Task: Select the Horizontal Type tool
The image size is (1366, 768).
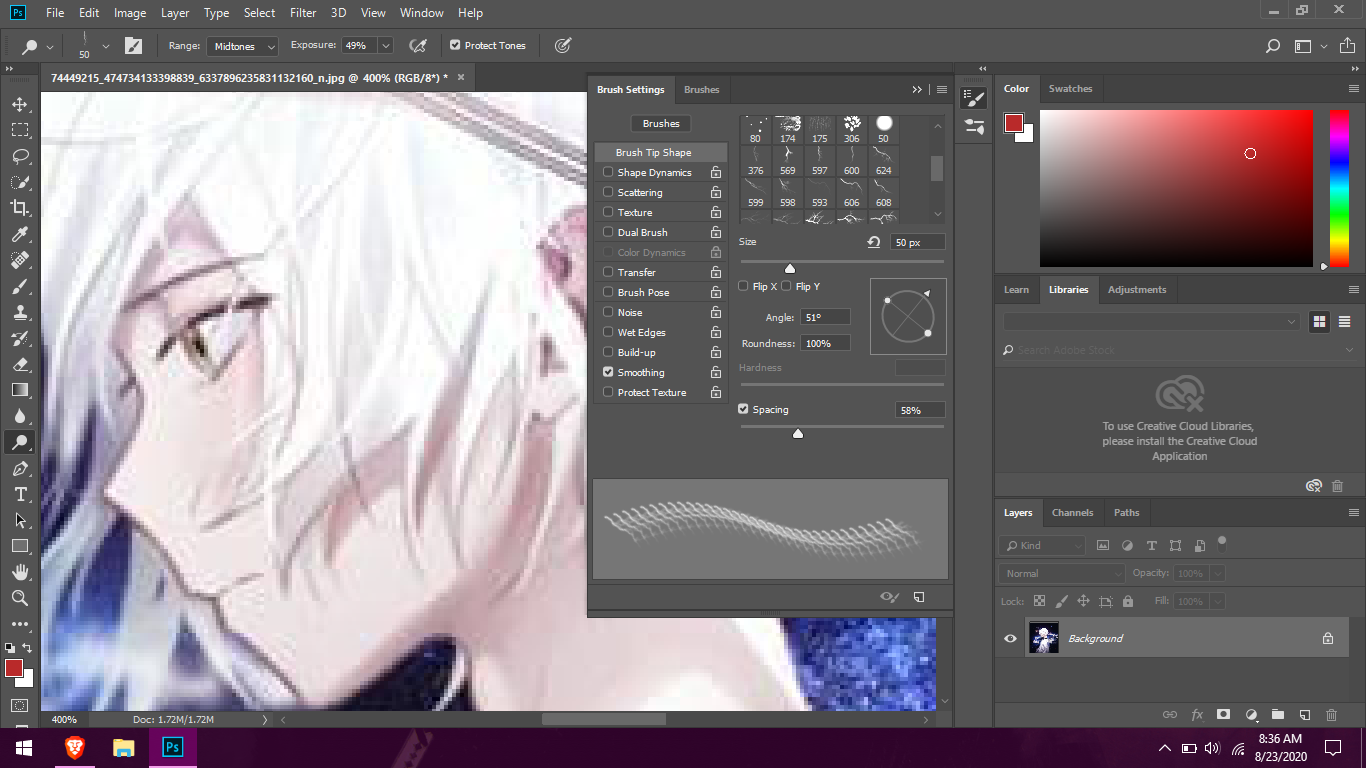Action: 19,494
